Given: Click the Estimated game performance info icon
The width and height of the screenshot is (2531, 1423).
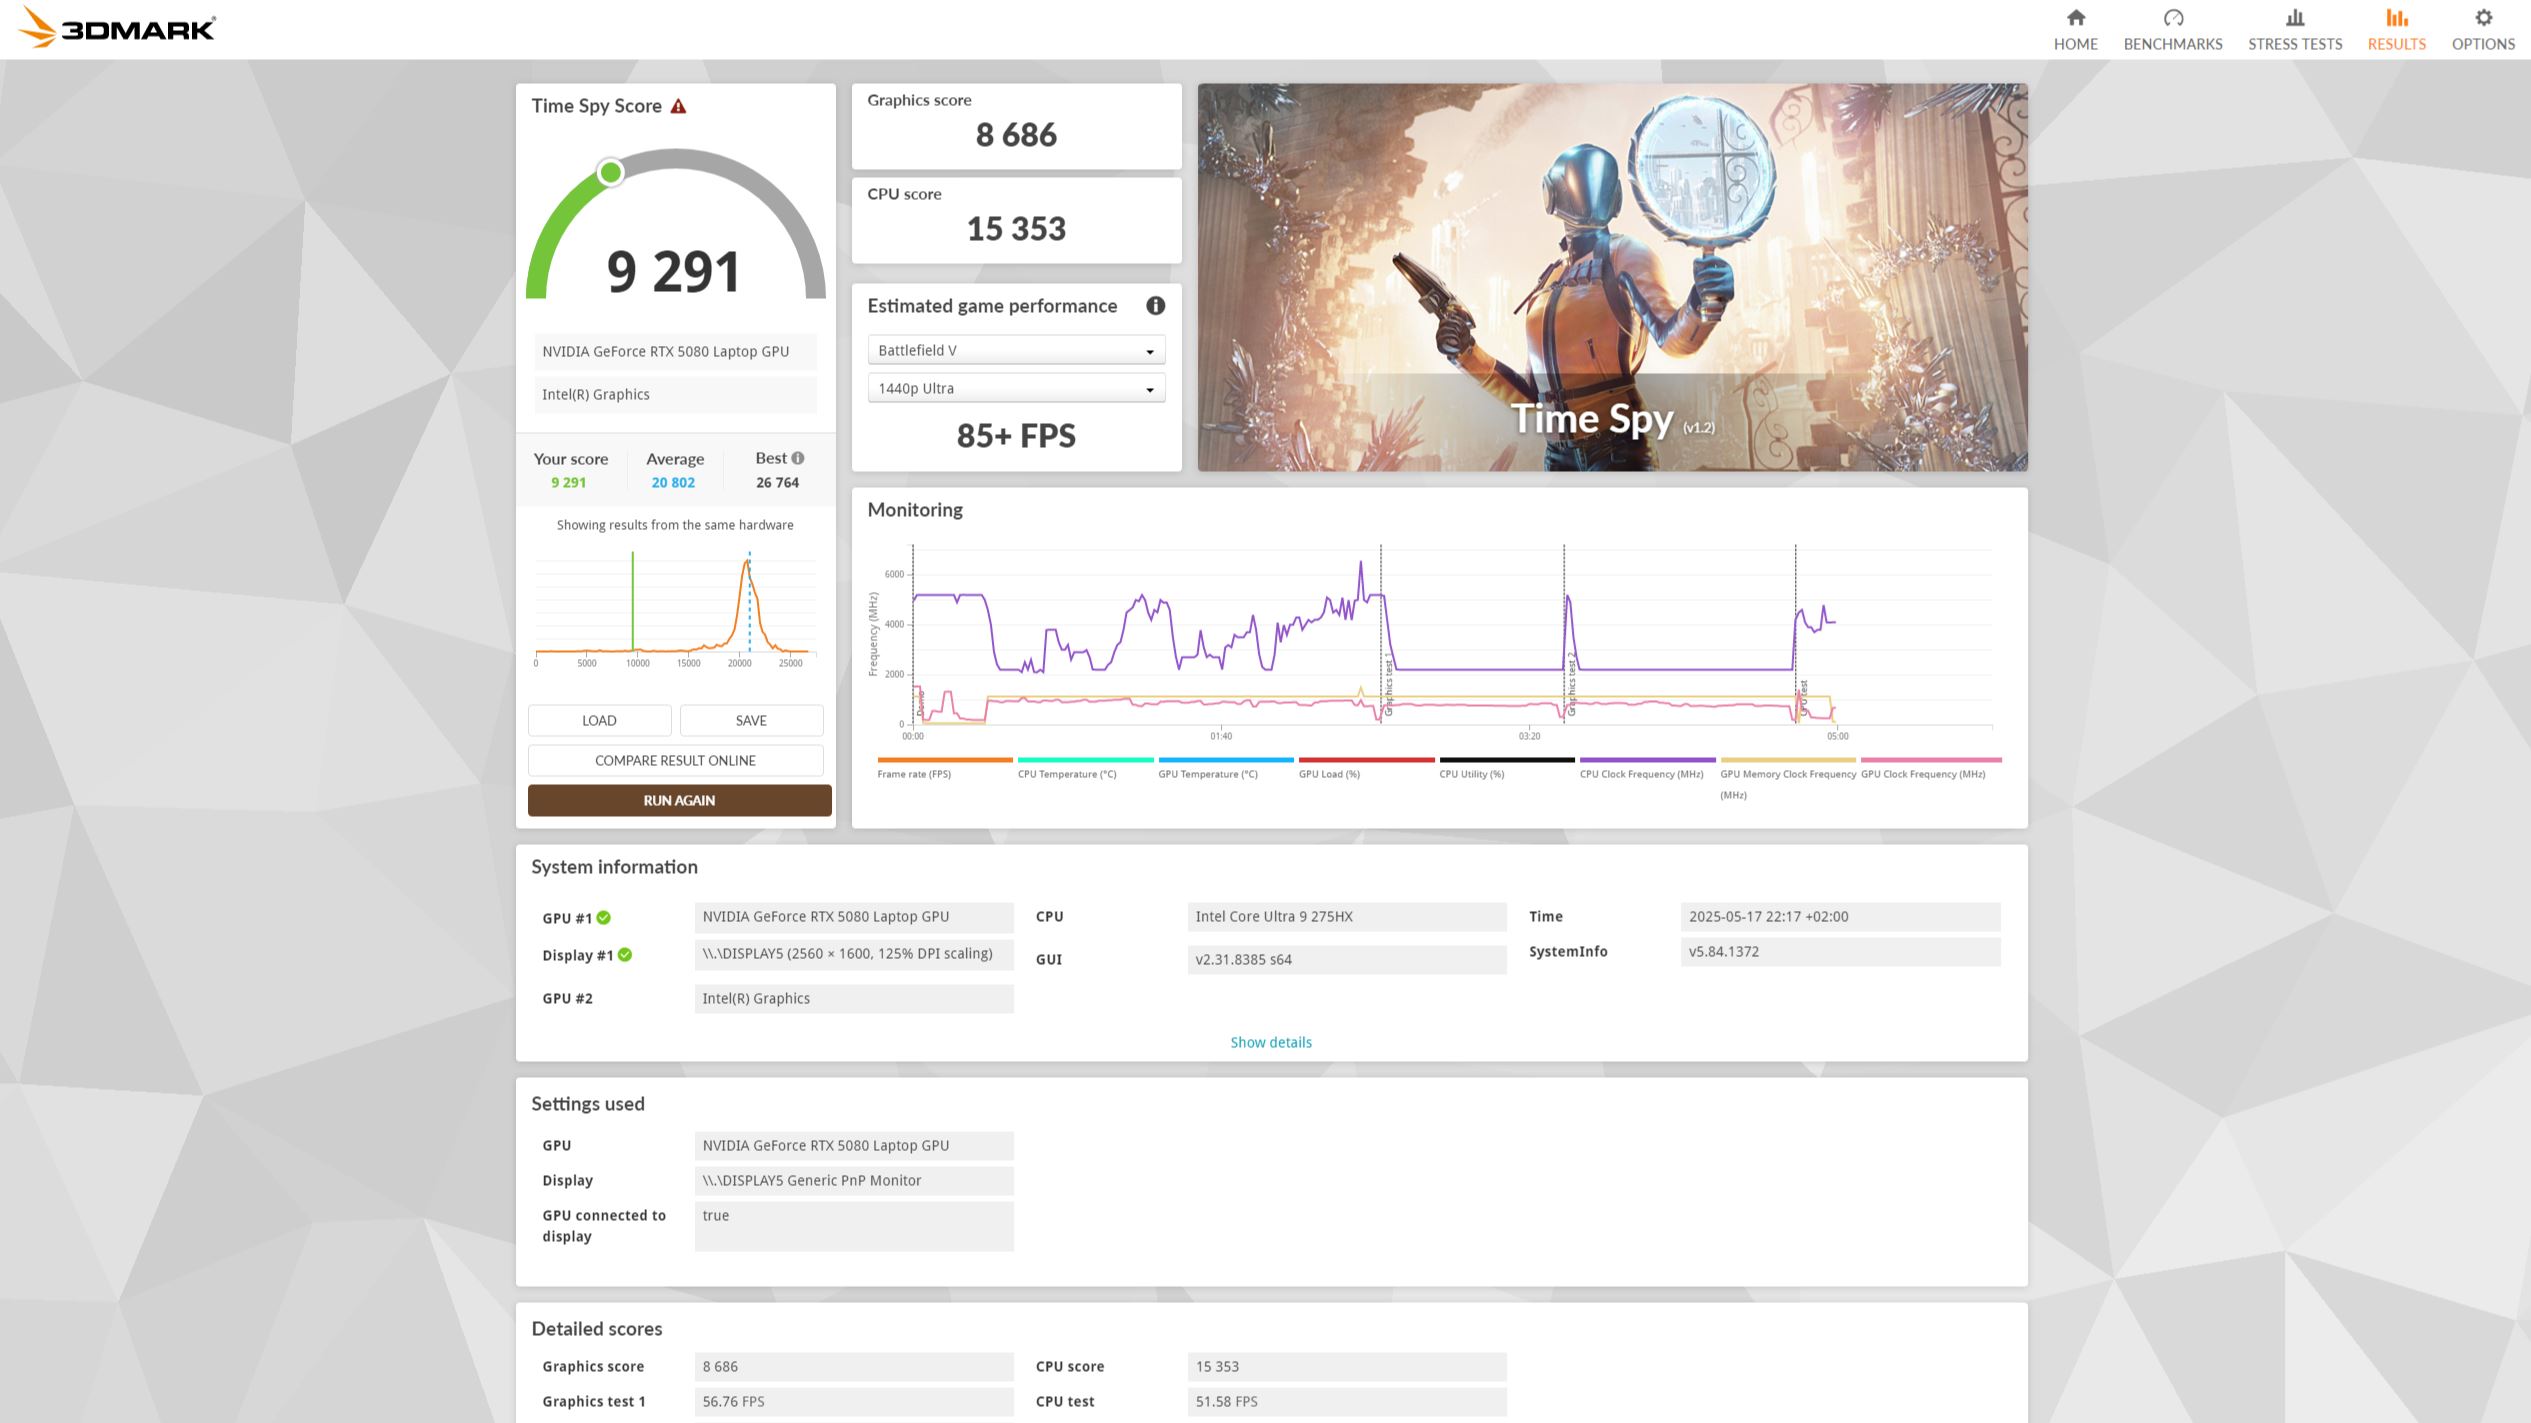Looking at the screenshot, I should coord(1155,306).
